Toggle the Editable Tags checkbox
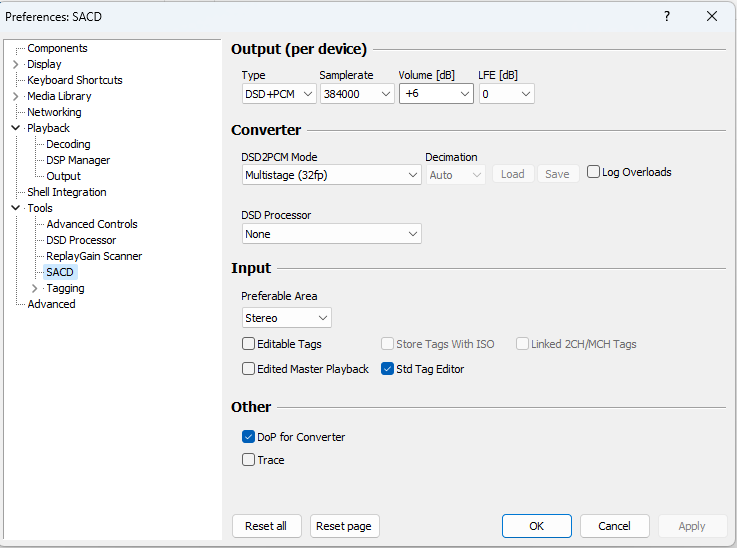Image resolution: width=737 pixels, height=548 pixels. (x=249, y=344)
